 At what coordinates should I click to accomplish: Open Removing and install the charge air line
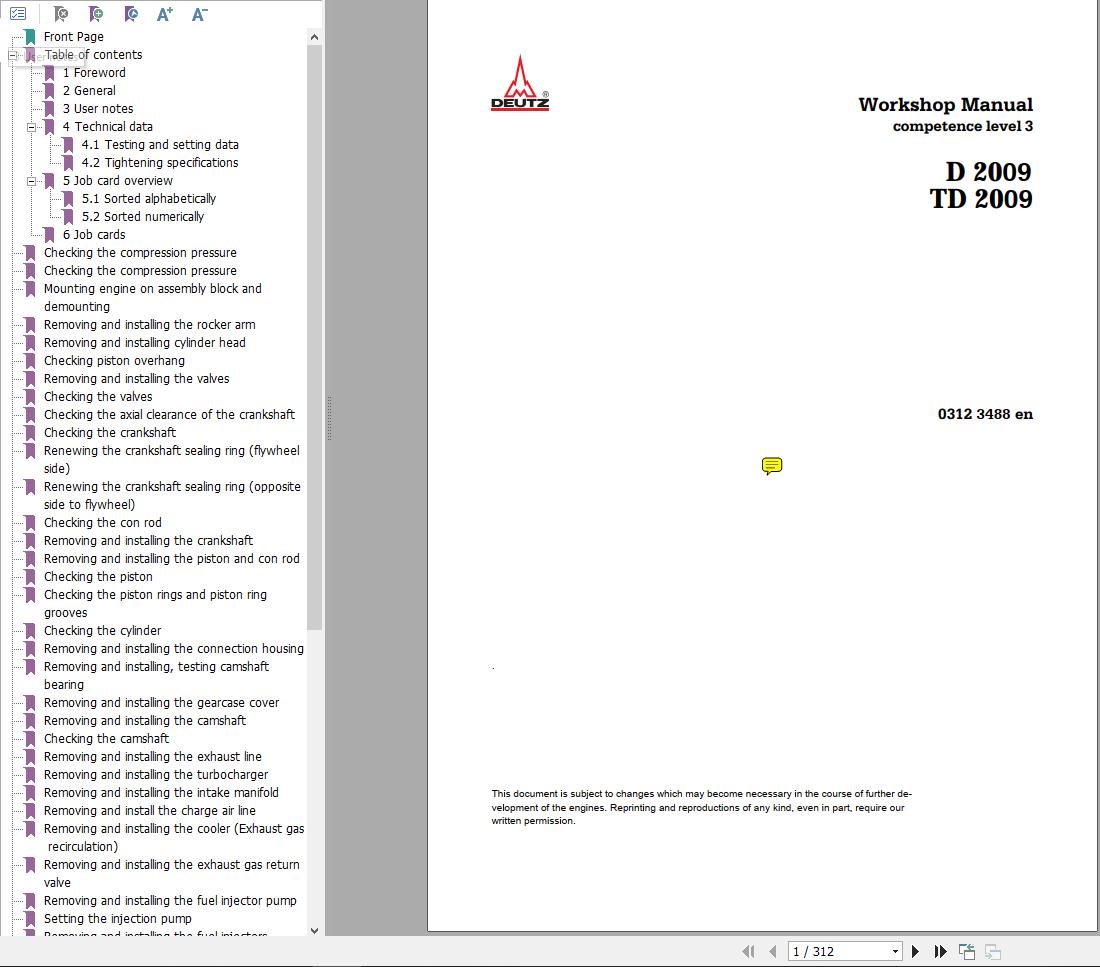pos(149,811)
